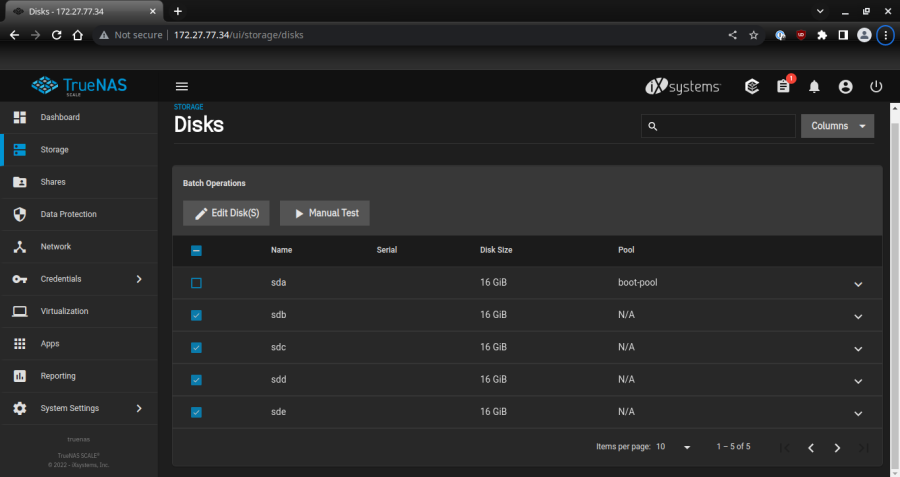Viewport: 900px width, 477px height.
Task: Go to next page arrow in paginator
Action: point(837,447)
